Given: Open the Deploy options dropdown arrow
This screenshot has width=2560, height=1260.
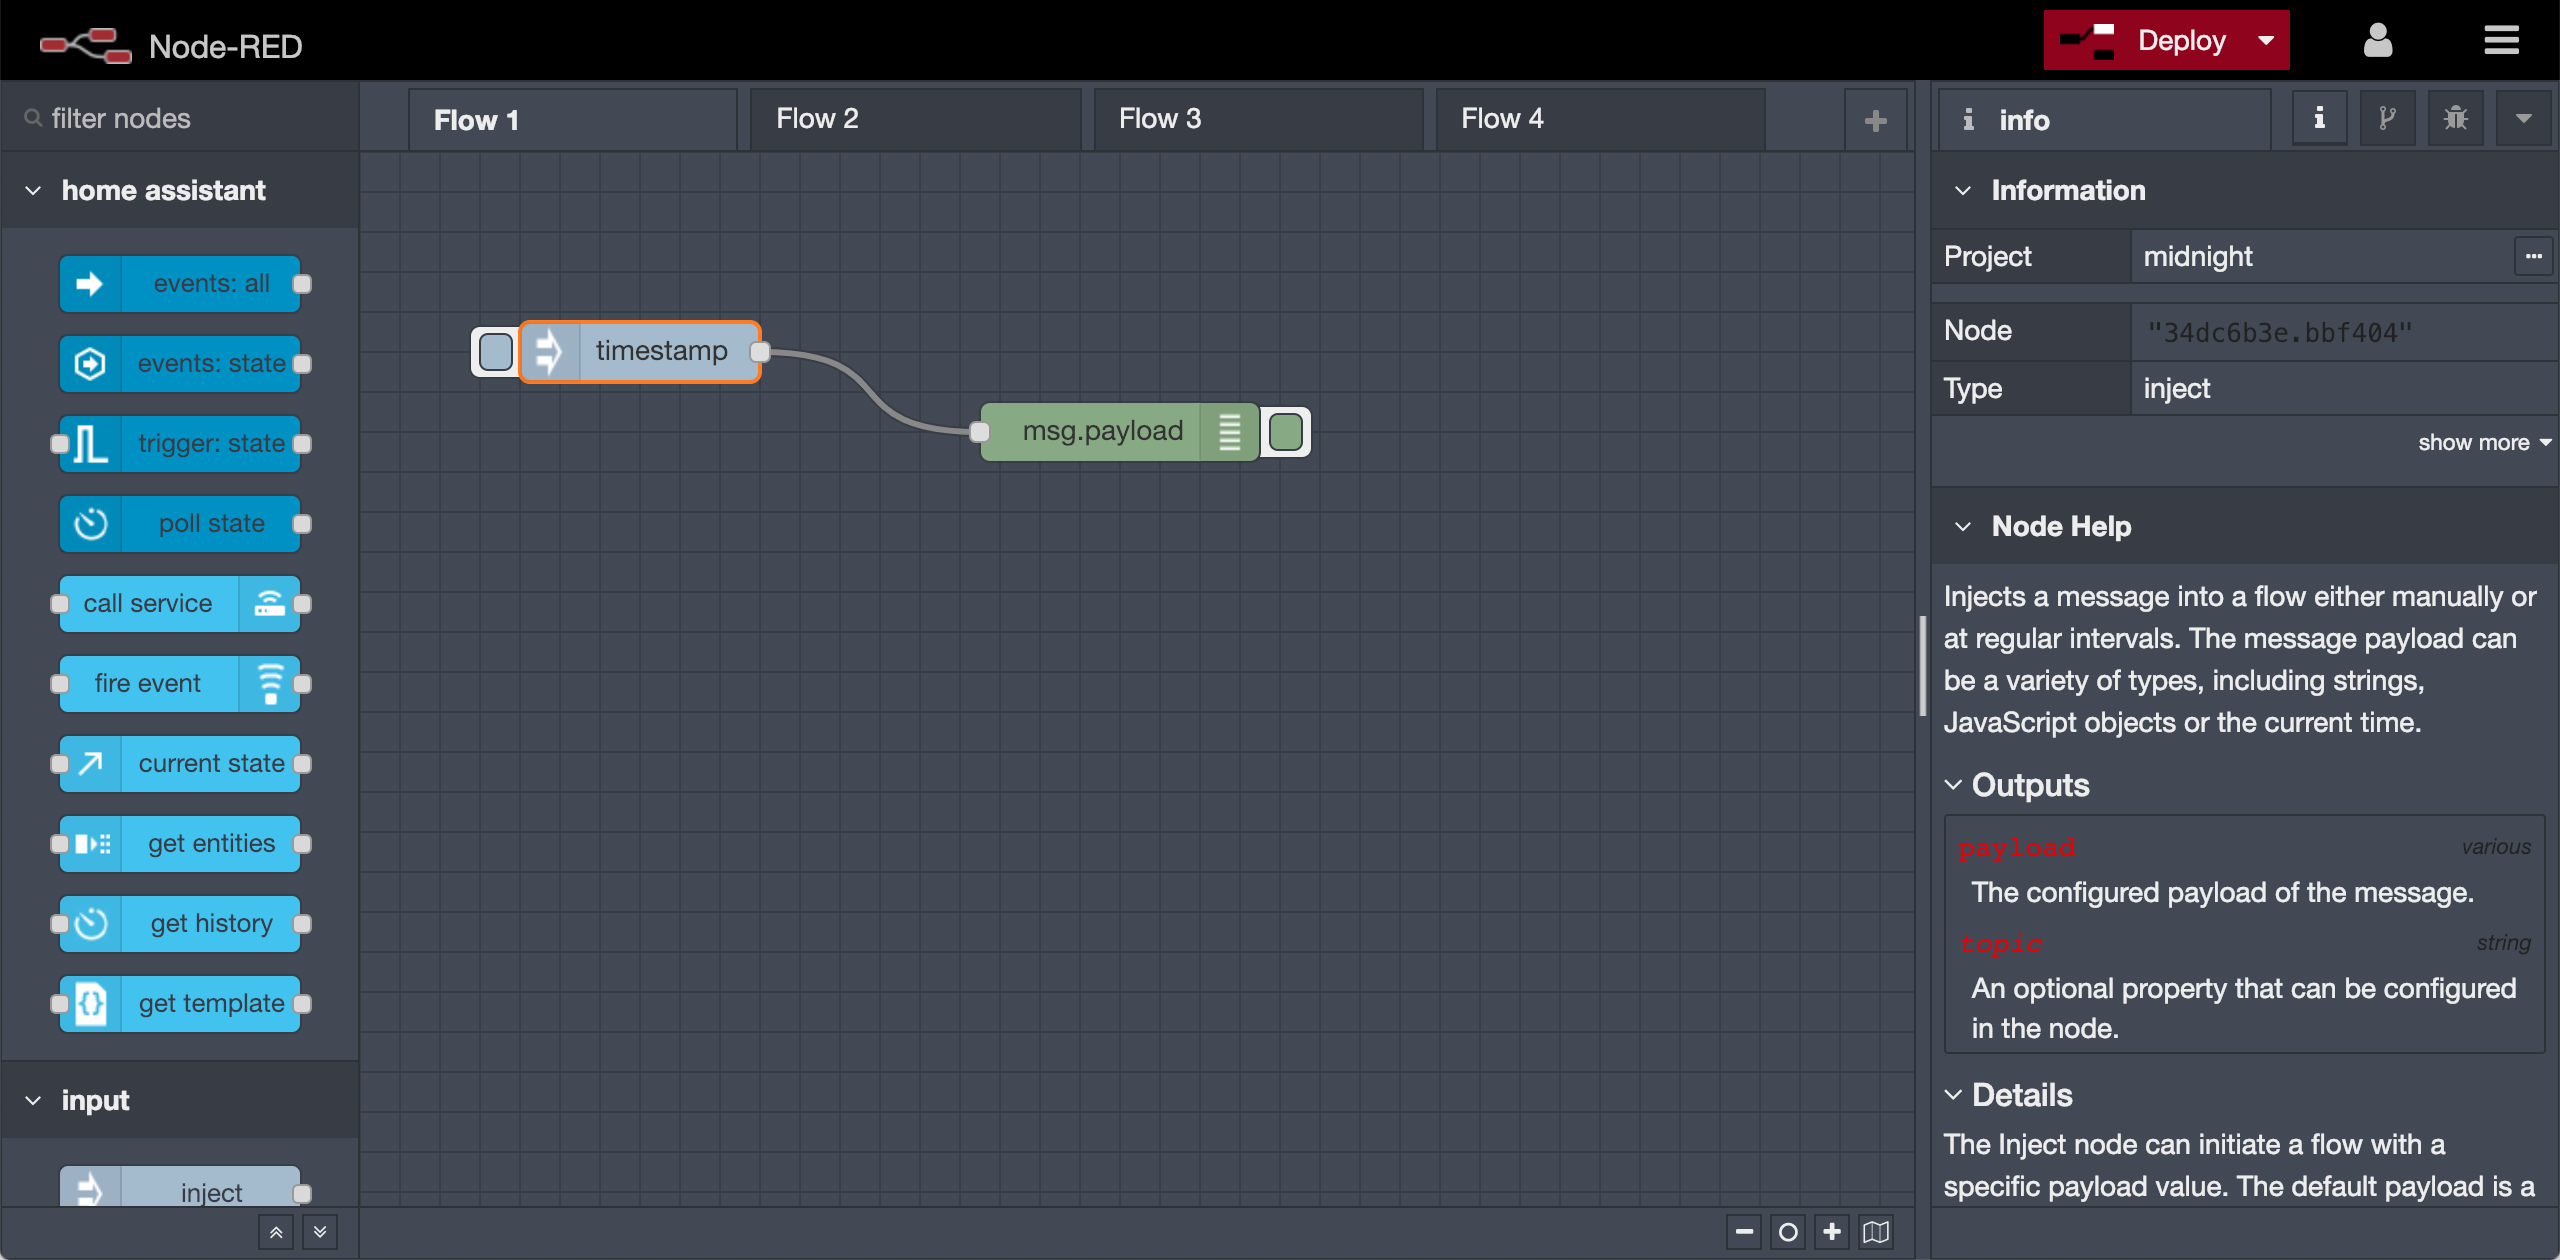Looking at the screenshot, I should 2266,41.
